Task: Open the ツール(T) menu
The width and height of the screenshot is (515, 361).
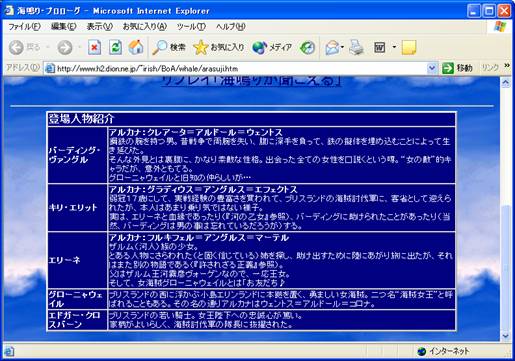Action: click(x=191, y=27)
